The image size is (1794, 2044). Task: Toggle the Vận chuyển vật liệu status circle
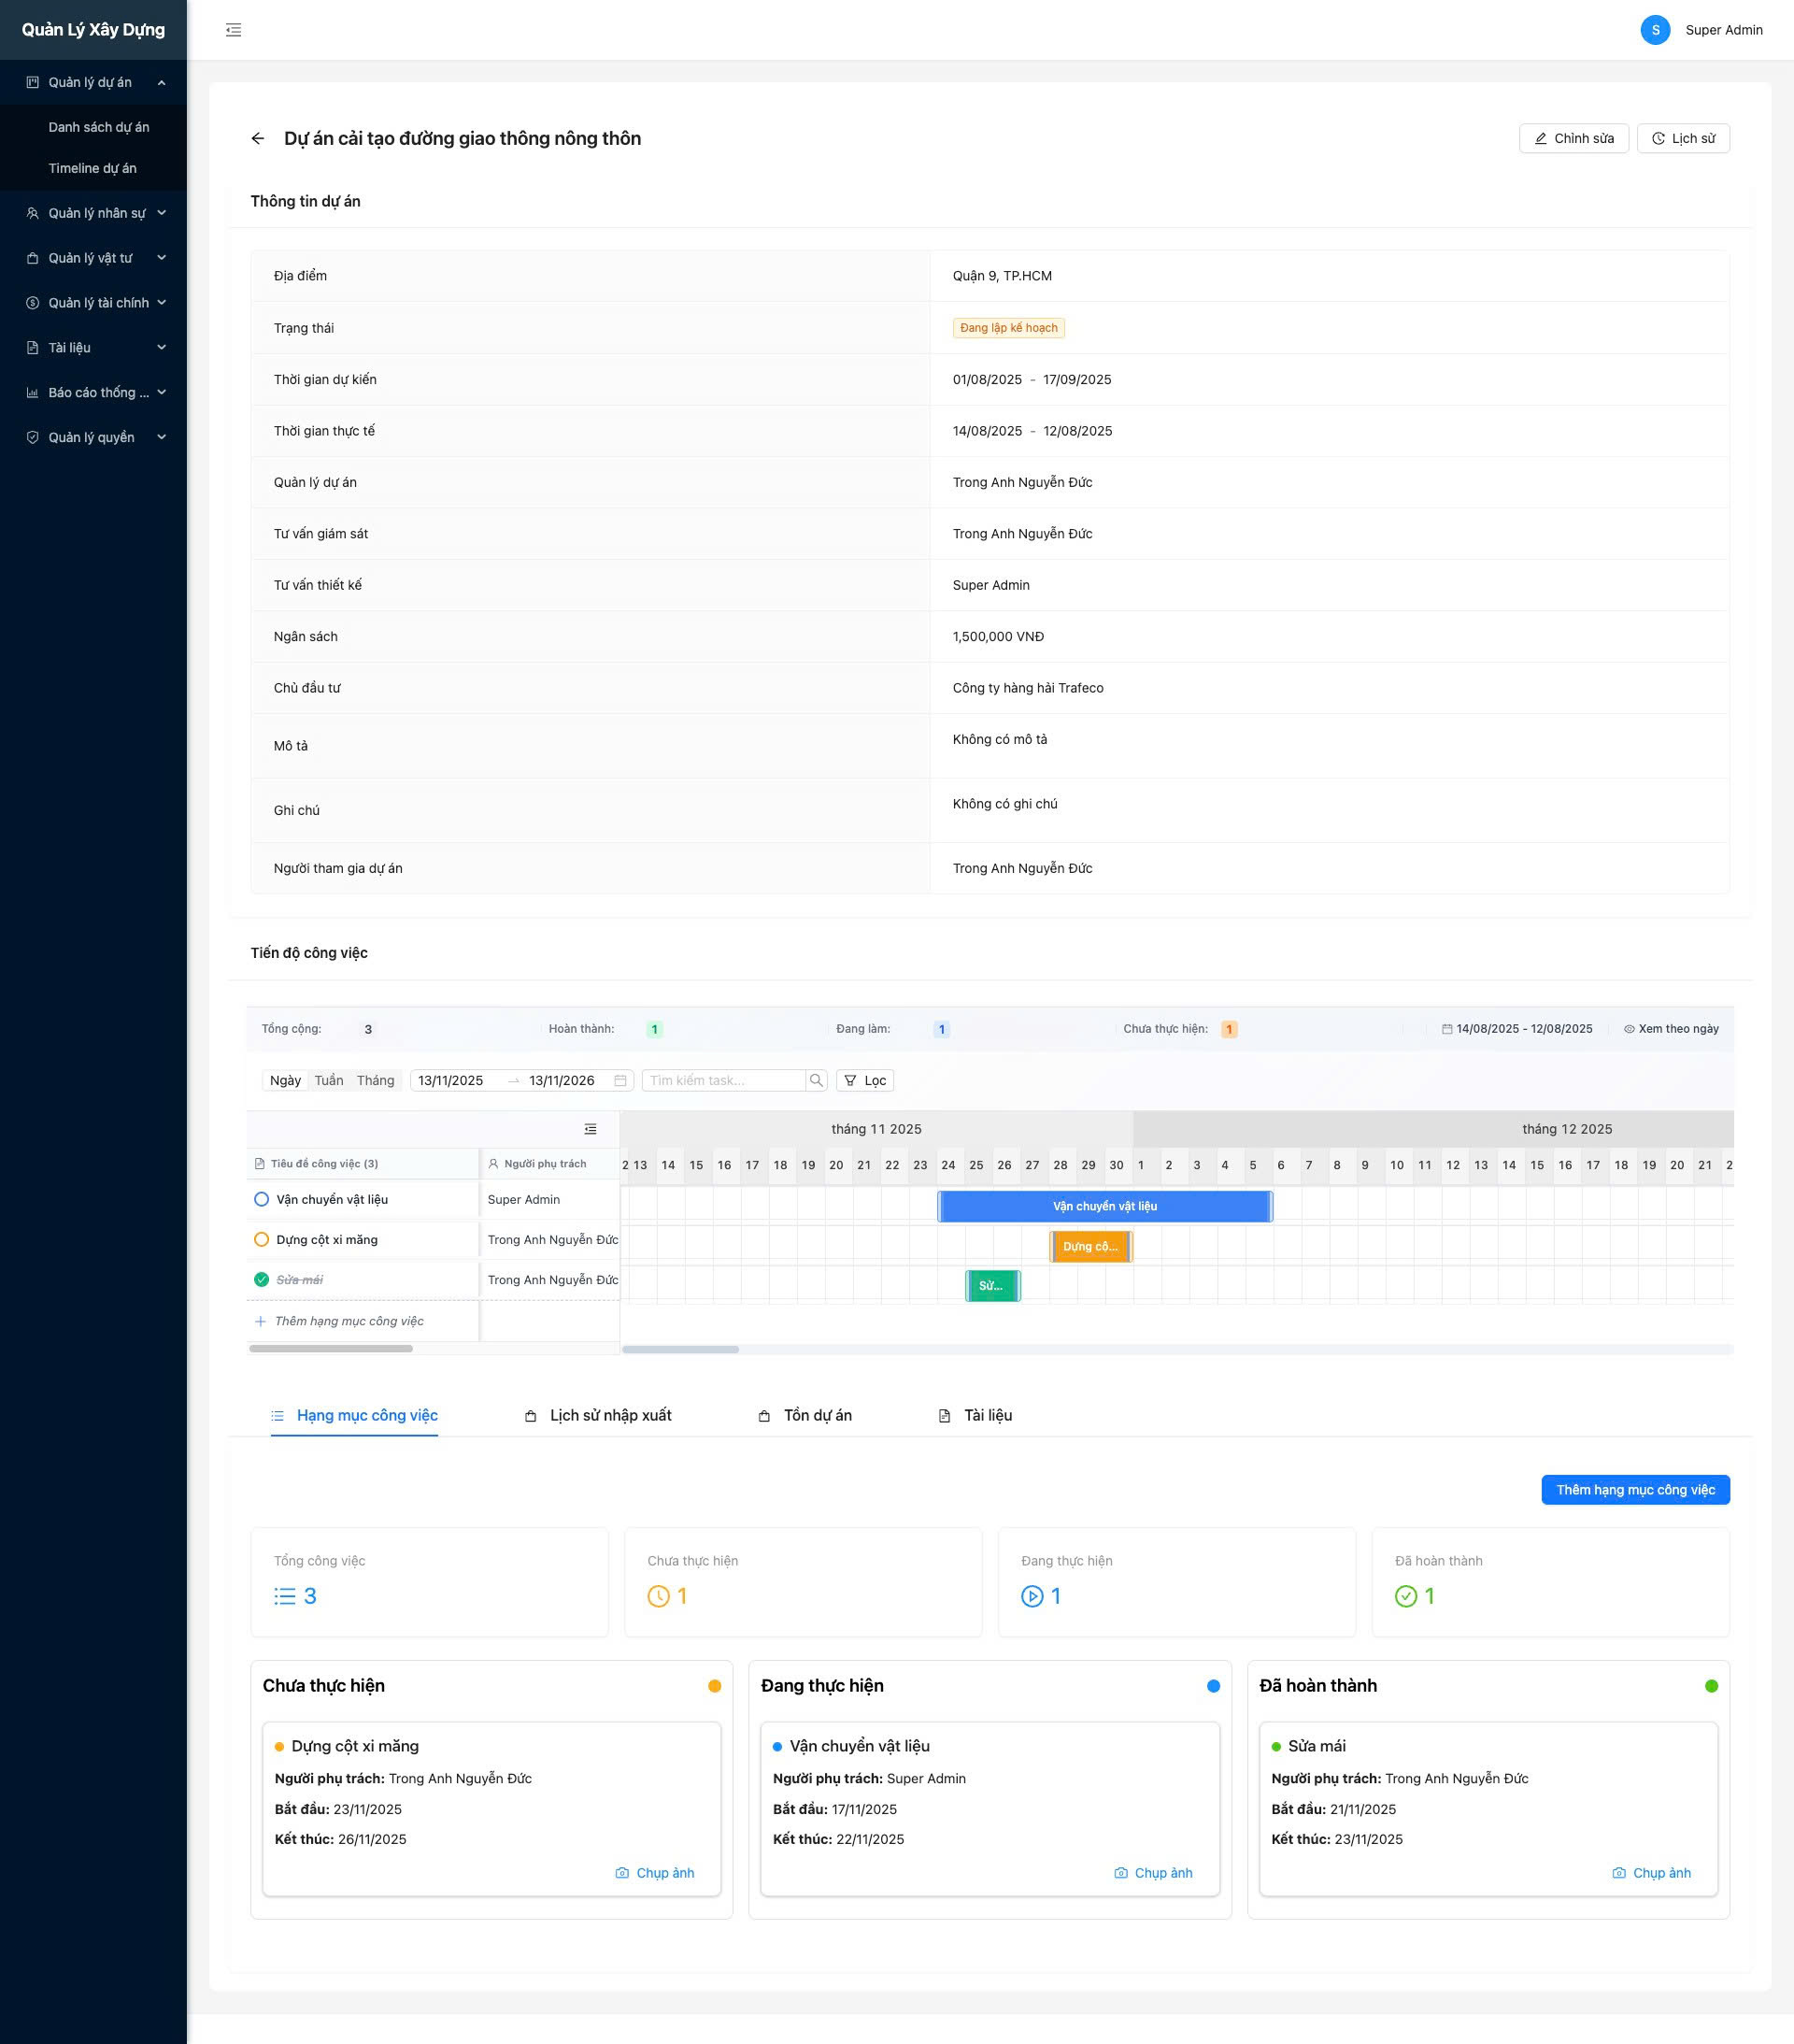pyautogui.click(x=261, y=1199)
